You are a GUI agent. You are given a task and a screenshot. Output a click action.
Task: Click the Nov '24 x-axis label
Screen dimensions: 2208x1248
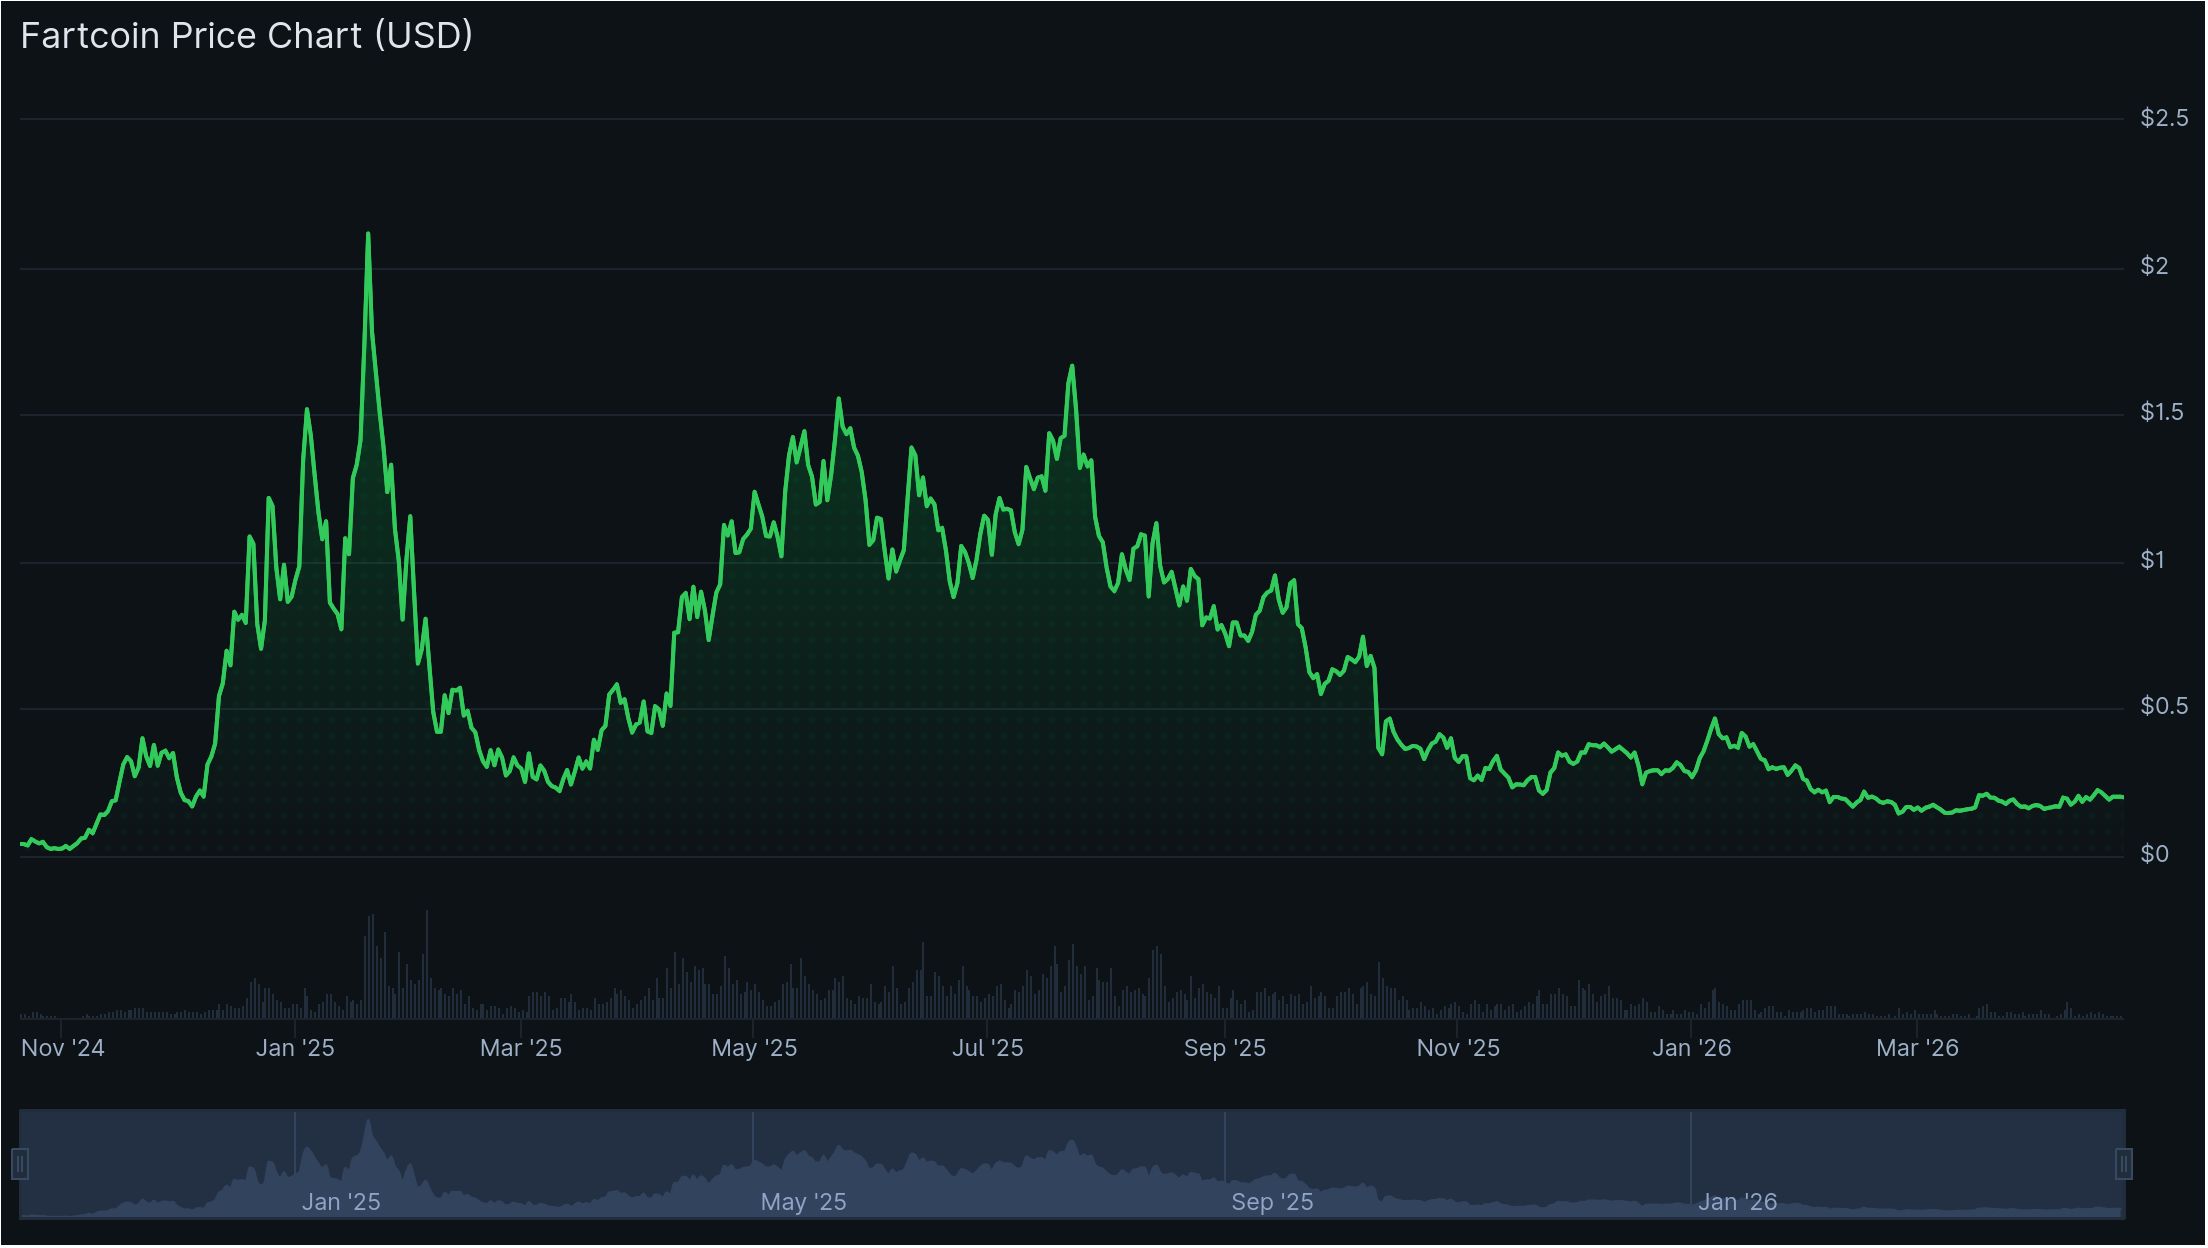pos(63,1048)
